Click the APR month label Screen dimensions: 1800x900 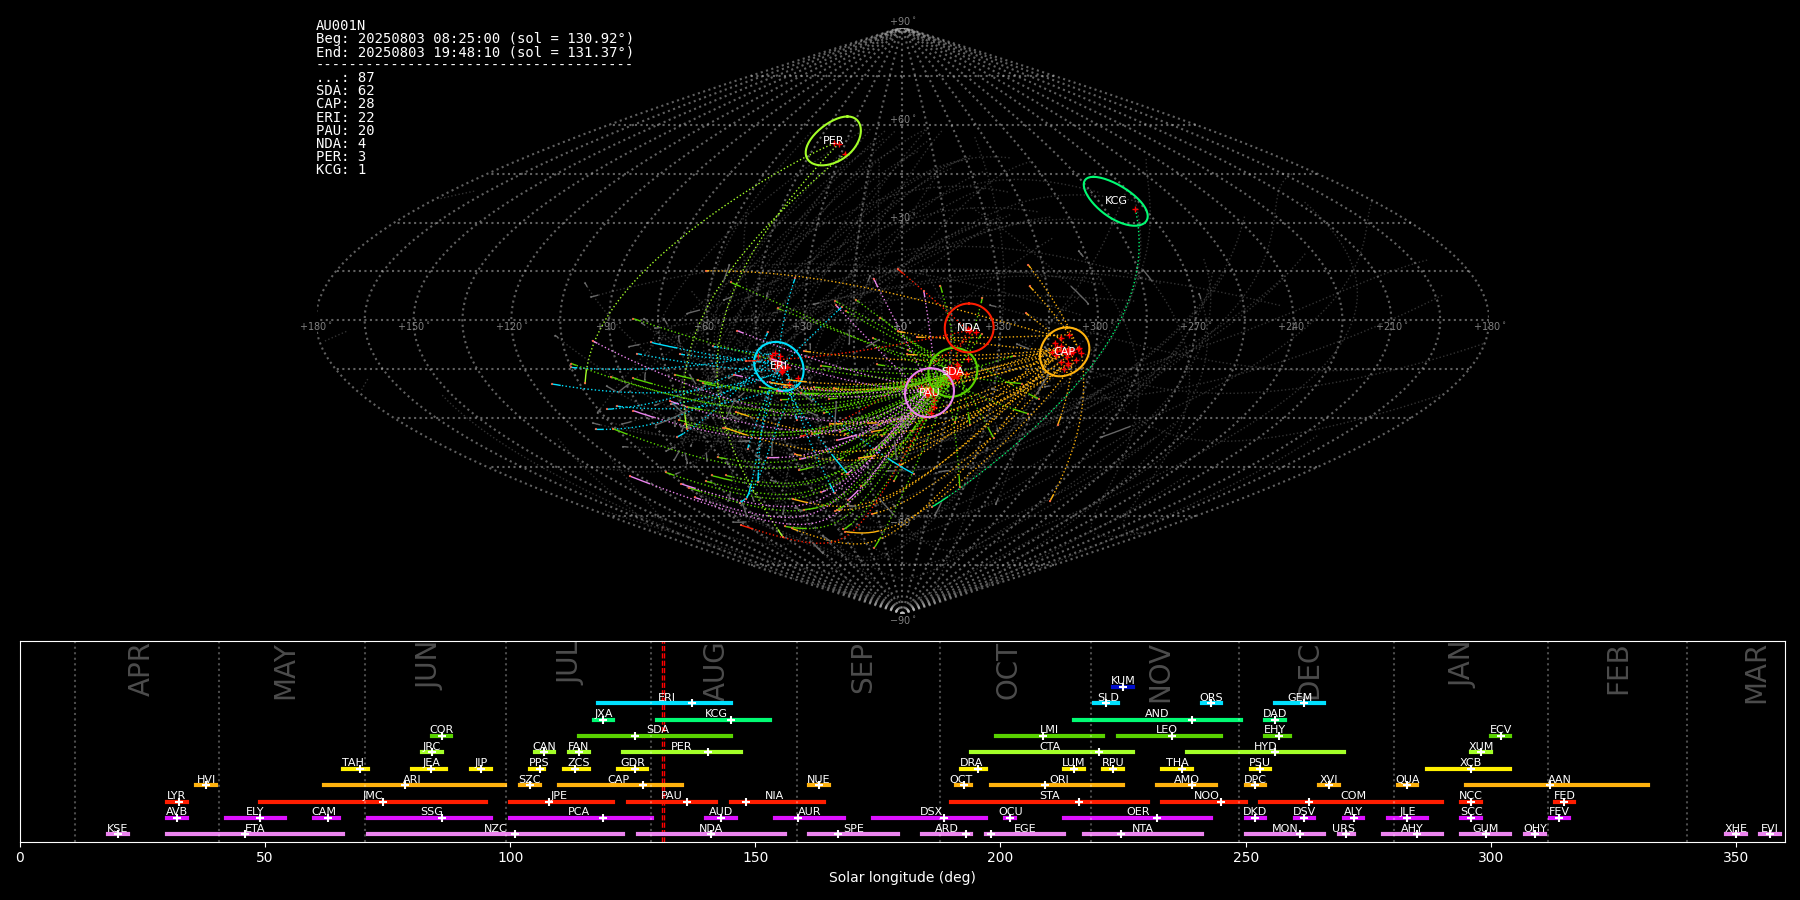(x=139, y=670)
